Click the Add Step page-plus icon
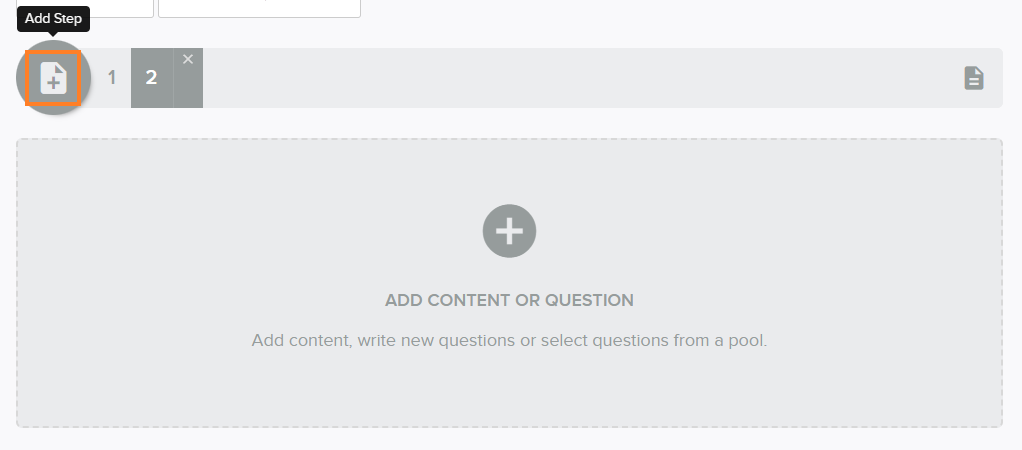 coord(53,78)
